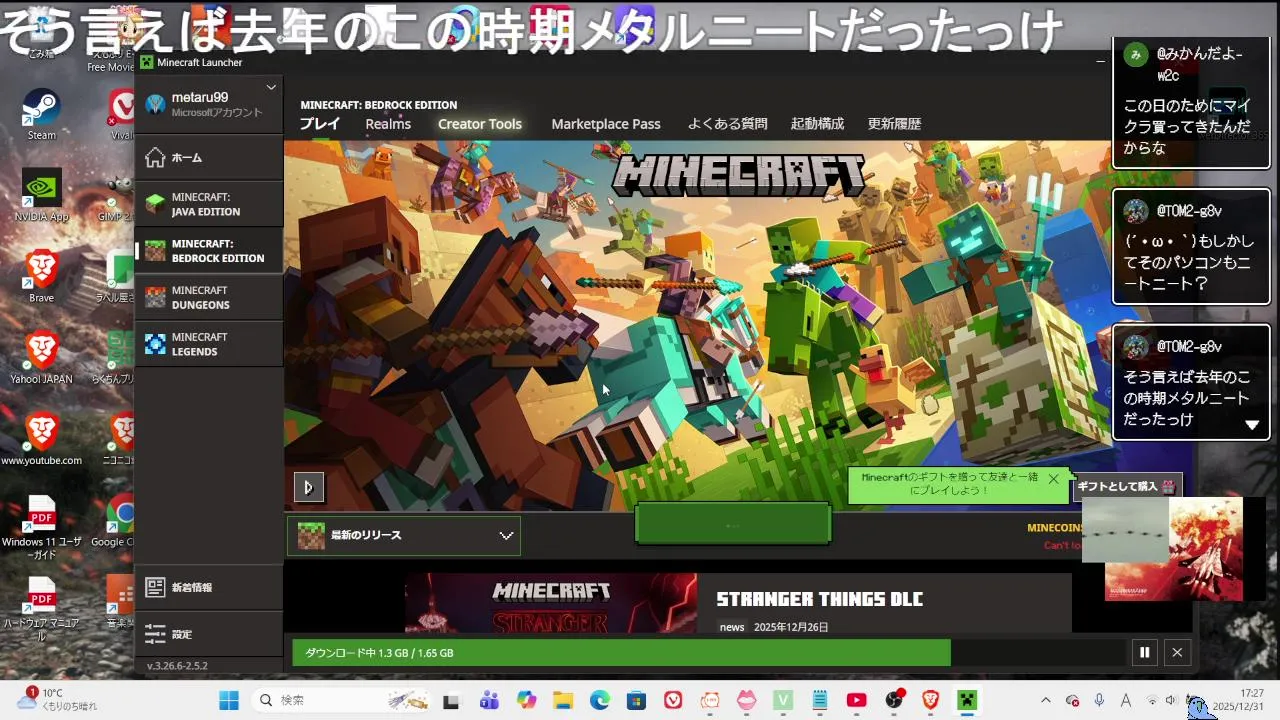Switch to the Realms tab
Viewport: 1280px width, 720px height.
[x=388, y=124]
